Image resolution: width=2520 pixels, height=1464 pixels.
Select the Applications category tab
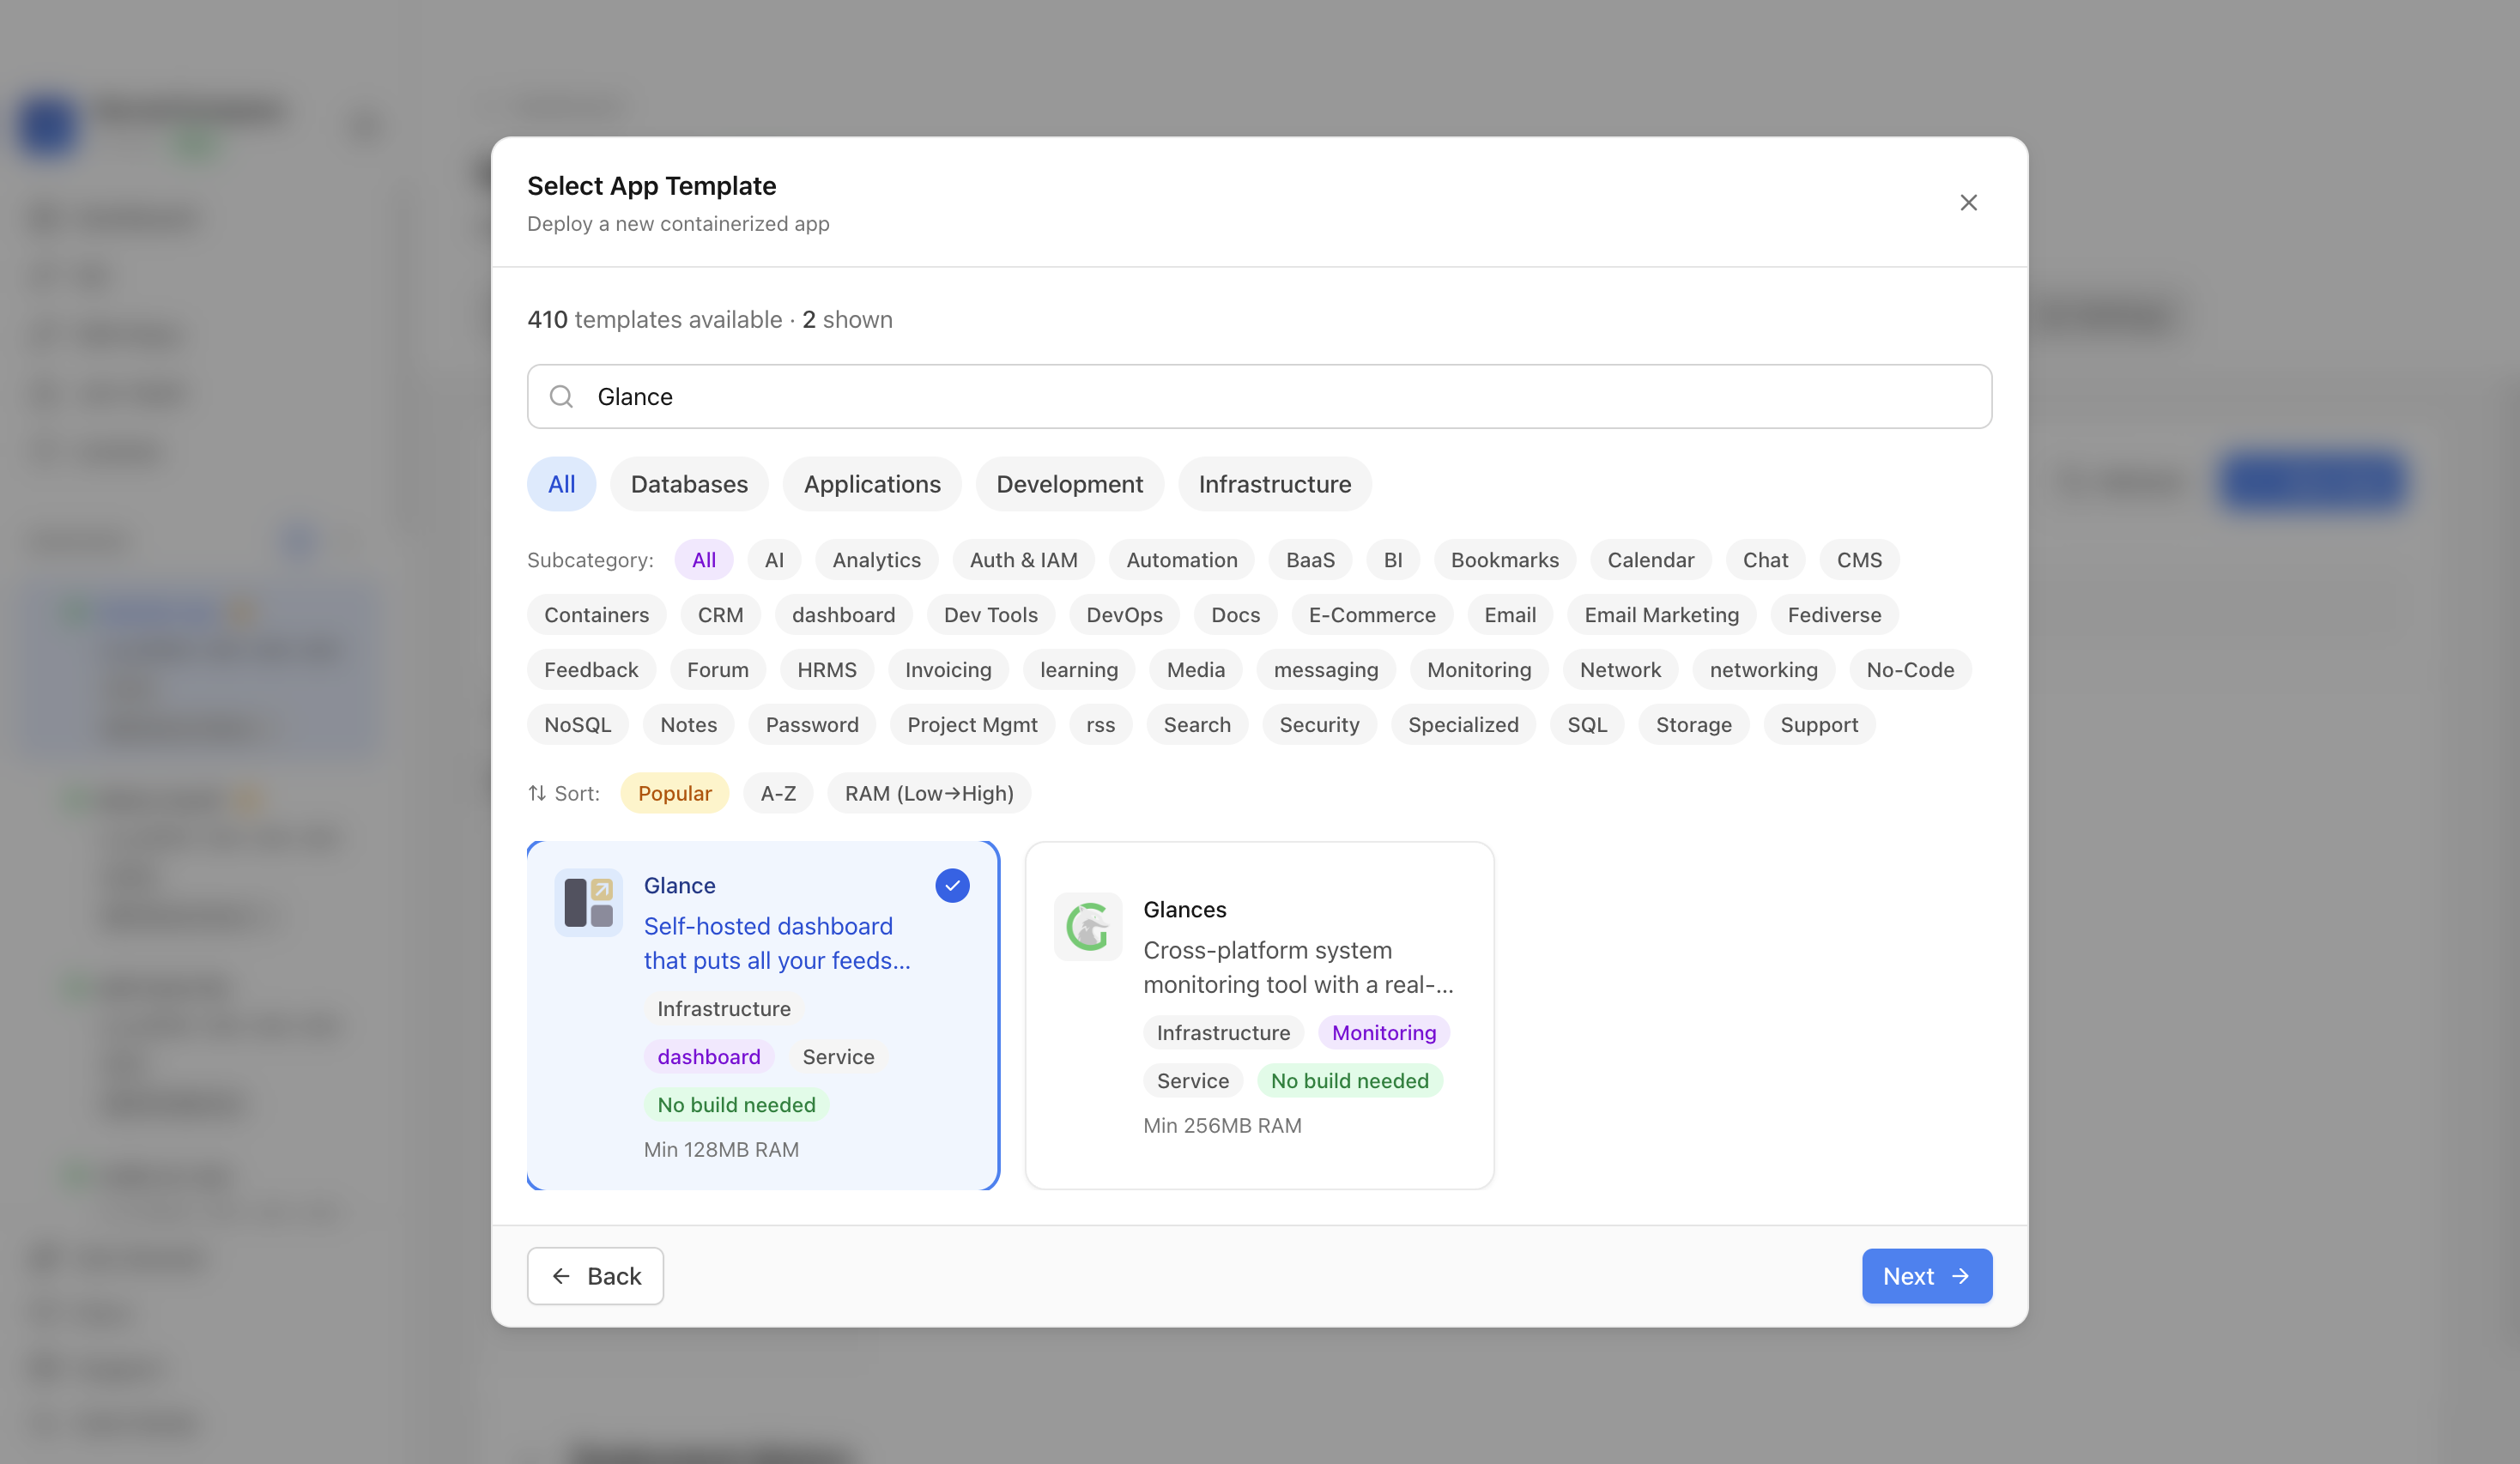pos(872,484)
